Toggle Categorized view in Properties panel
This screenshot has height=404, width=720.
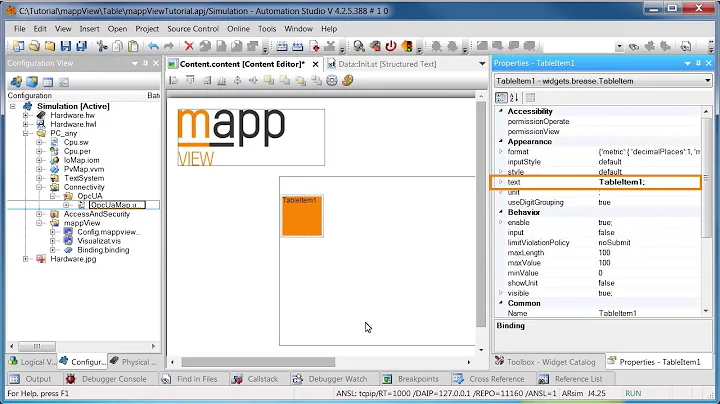501,97
